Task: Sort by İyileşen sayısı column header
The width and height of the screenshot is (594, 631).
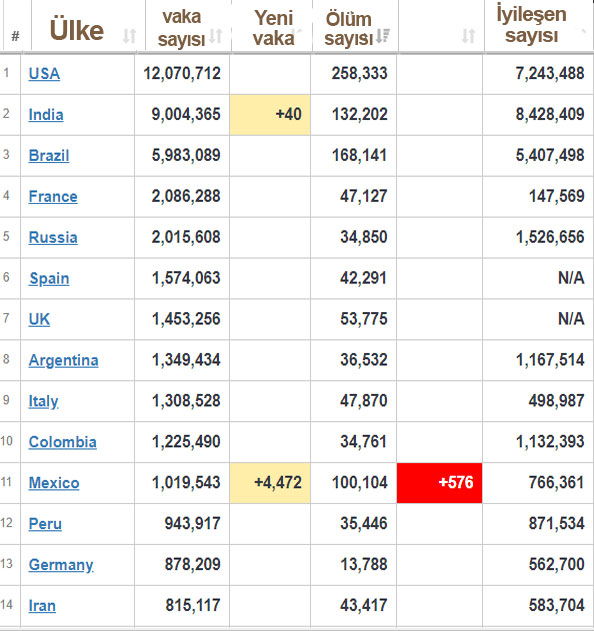Action: click(x=531, y=25)
